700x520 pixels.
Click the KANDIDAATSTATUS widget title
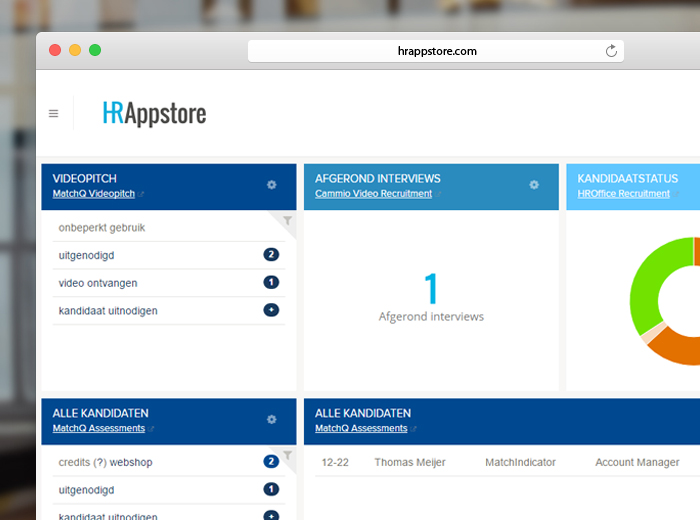pyautogui.click(x=628, y=179)
